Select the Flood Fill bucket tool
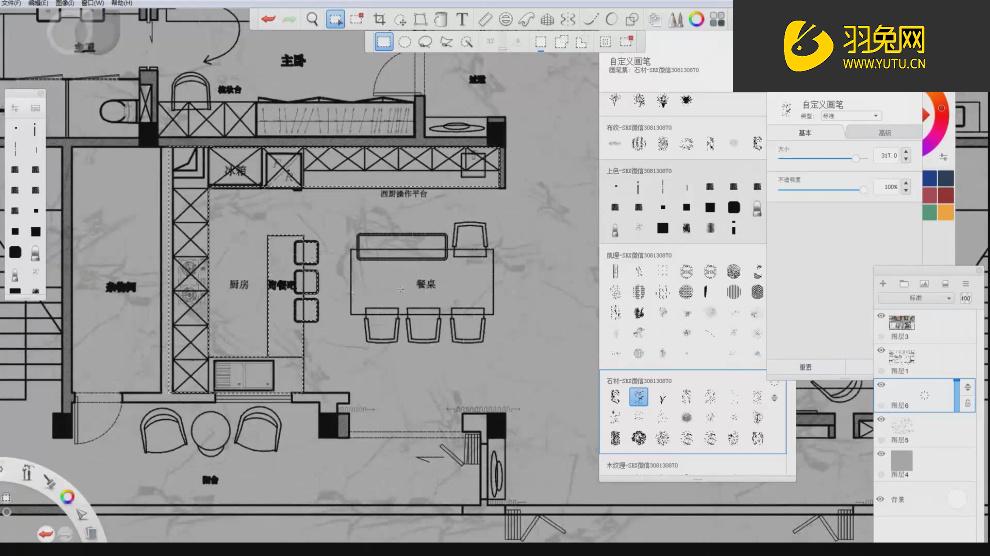Screen dimensions: 990x556 point(441,20)
